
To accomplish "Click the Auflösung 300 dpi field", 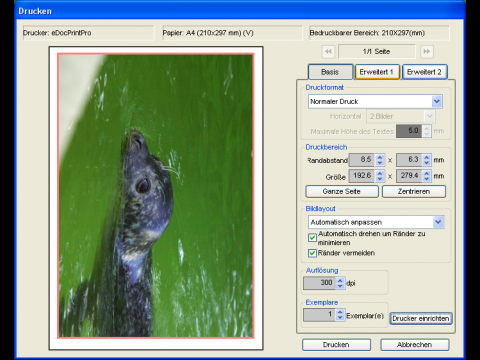I will click(x=319, y=283).
